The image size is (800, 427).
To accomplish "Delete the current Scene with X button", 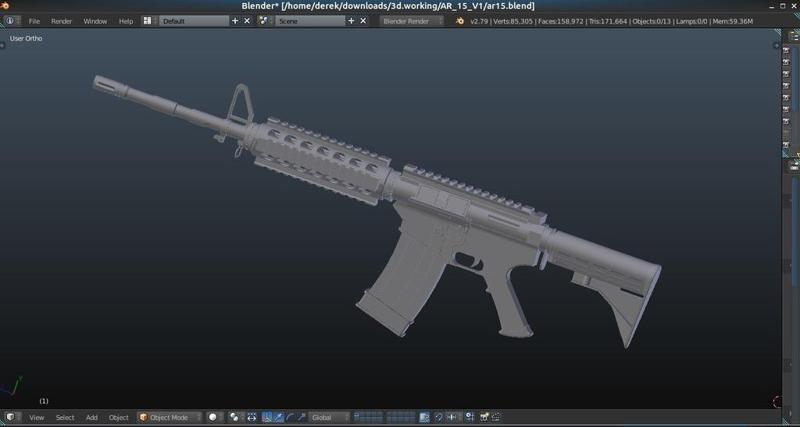I will [x=363, y=21].
